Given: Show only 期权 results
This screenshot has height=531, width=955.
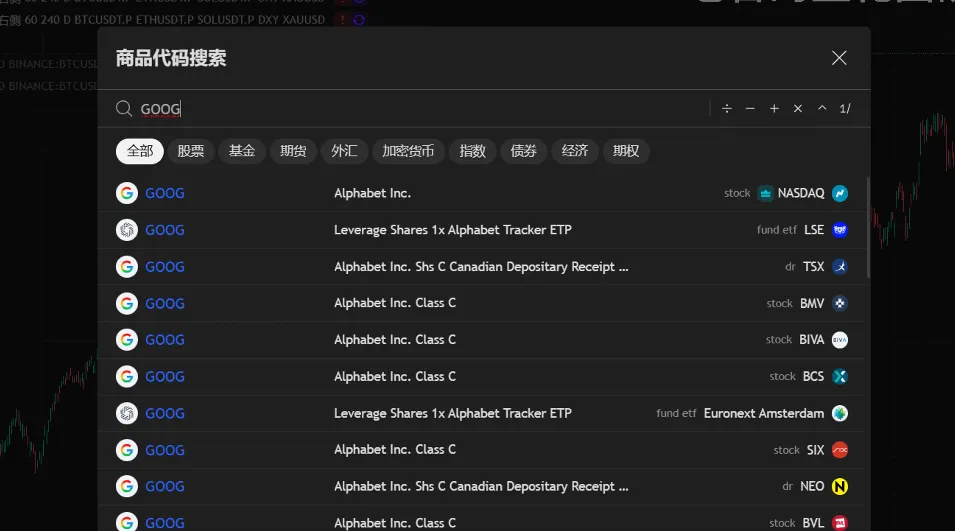Looking at the screenshot, I should coord(626,151).
